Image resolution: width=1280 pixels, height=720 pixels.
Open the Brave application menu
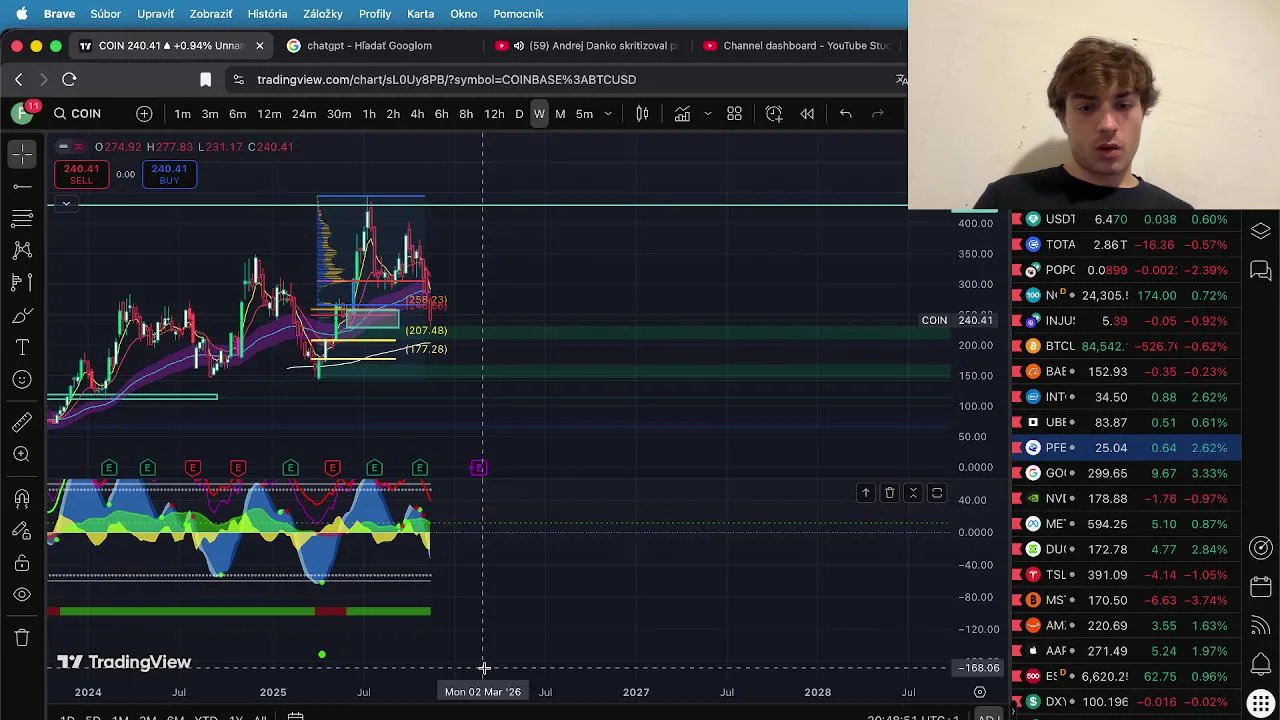pos(59,14)
